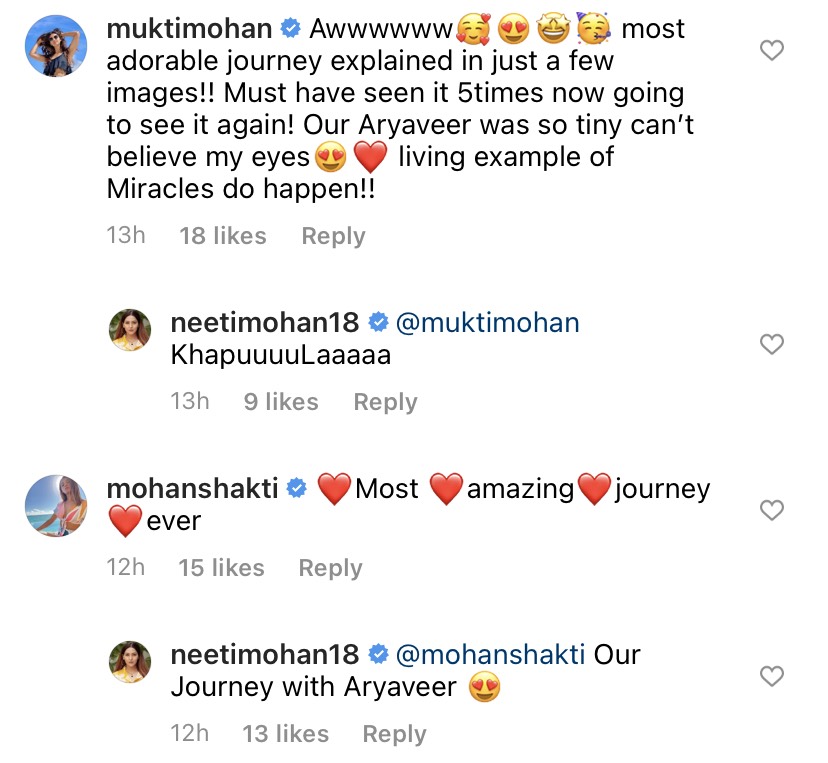The image size is (828, 763).
Task: View the 18 likes on muktimohan's comment
Action: pyautogui.click(x=223, y=236)
